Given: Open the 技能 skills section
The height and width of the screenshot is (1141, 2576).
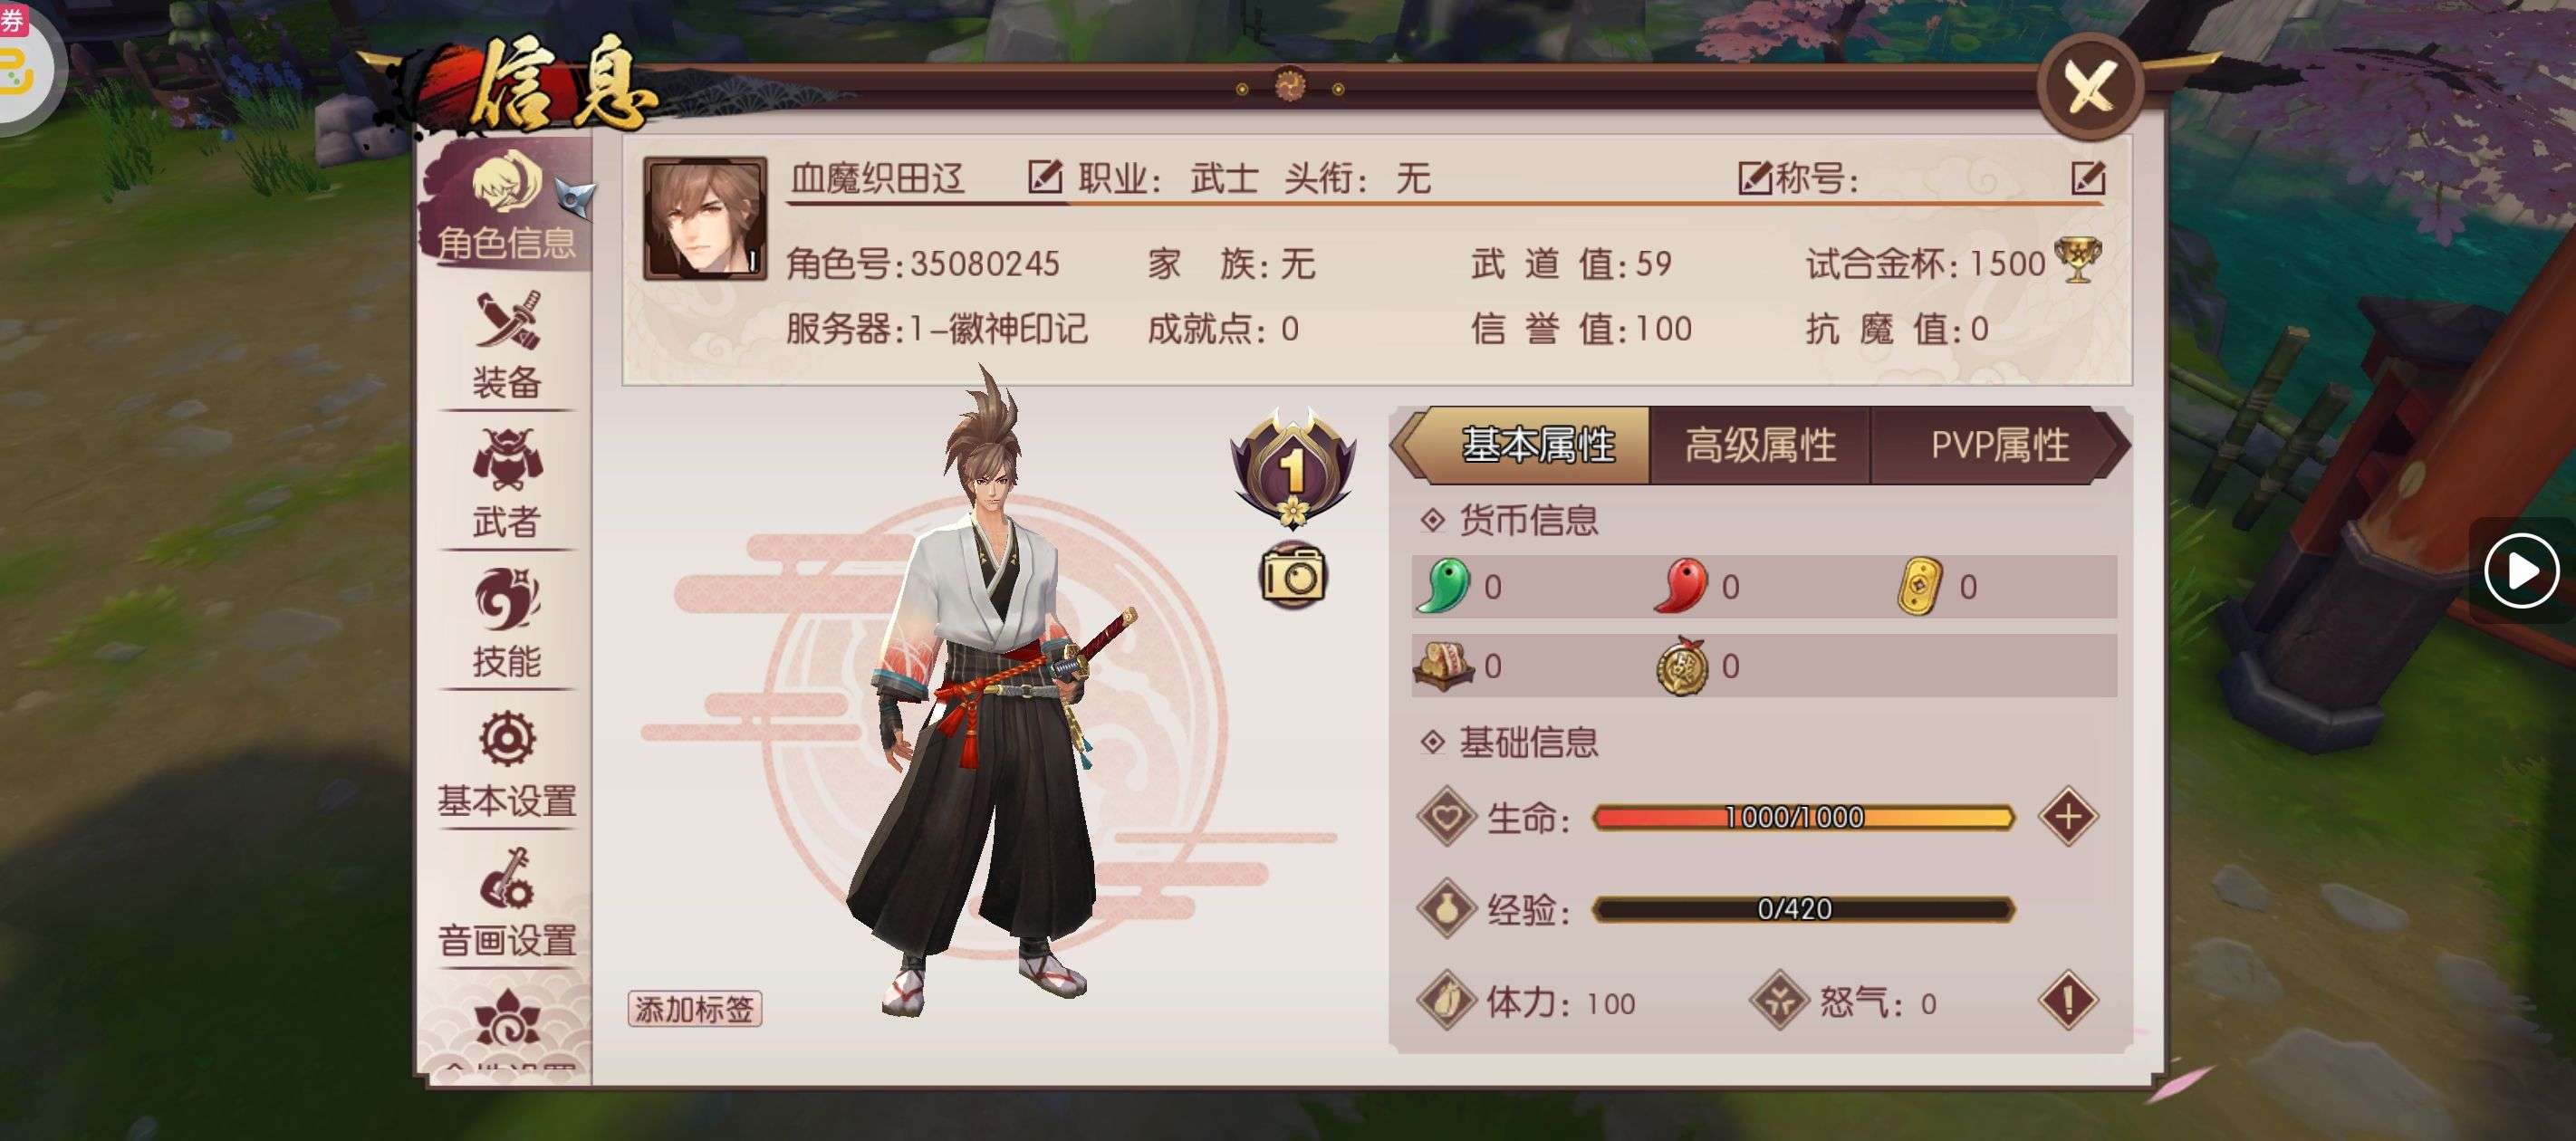Looking at the screenshot, I should point(507,624).
